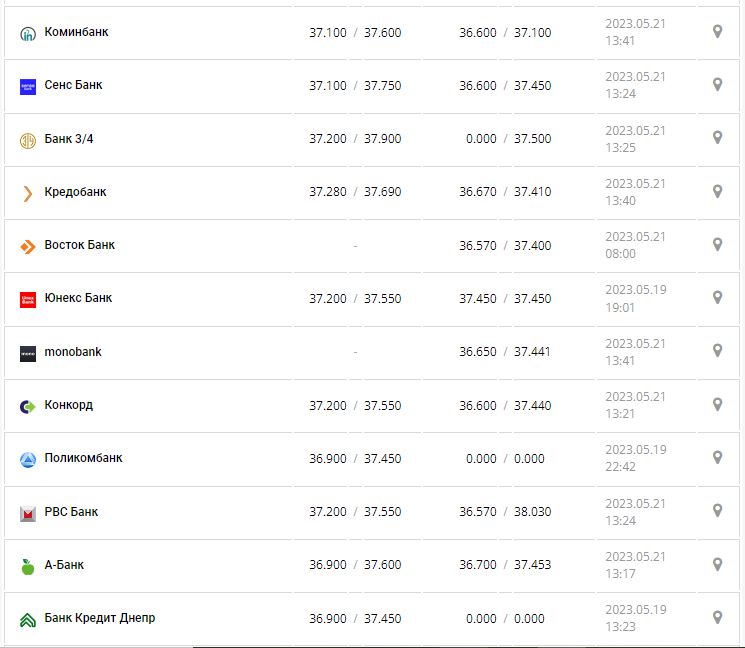Click the А-Банк green apple logo
The image size is (745, 648).
coord(28,566)
